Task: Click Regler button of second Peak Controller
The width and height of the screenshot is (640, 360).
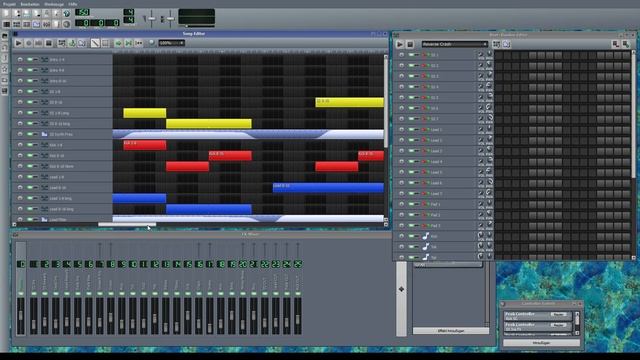Action: point(558,325)
